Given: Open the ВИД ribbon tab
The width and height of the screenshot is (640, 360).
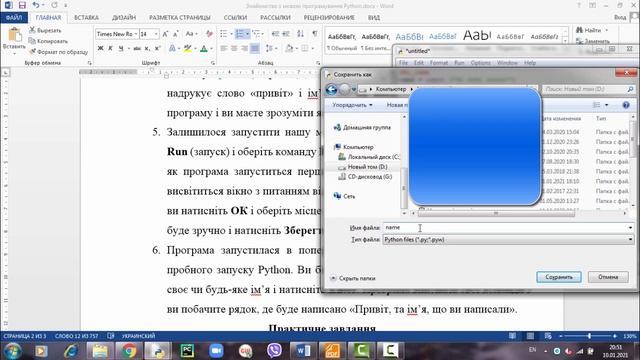Looking at the screenshot, I should (373, 18).
